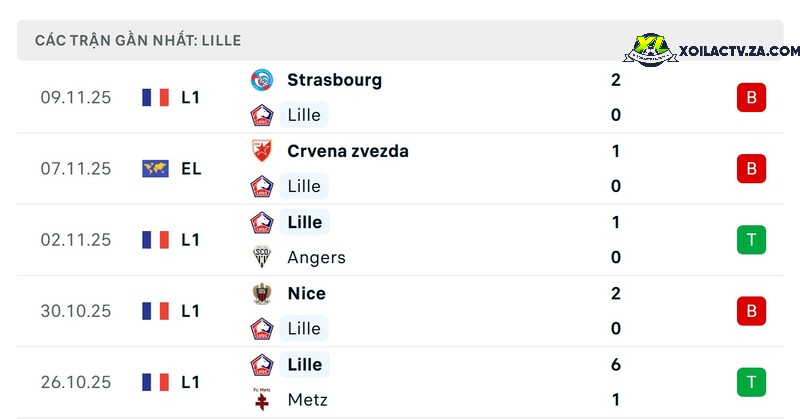800x419 pixels.
Task: Click the Strasbourg club crest icon
Action: [262, 80]
